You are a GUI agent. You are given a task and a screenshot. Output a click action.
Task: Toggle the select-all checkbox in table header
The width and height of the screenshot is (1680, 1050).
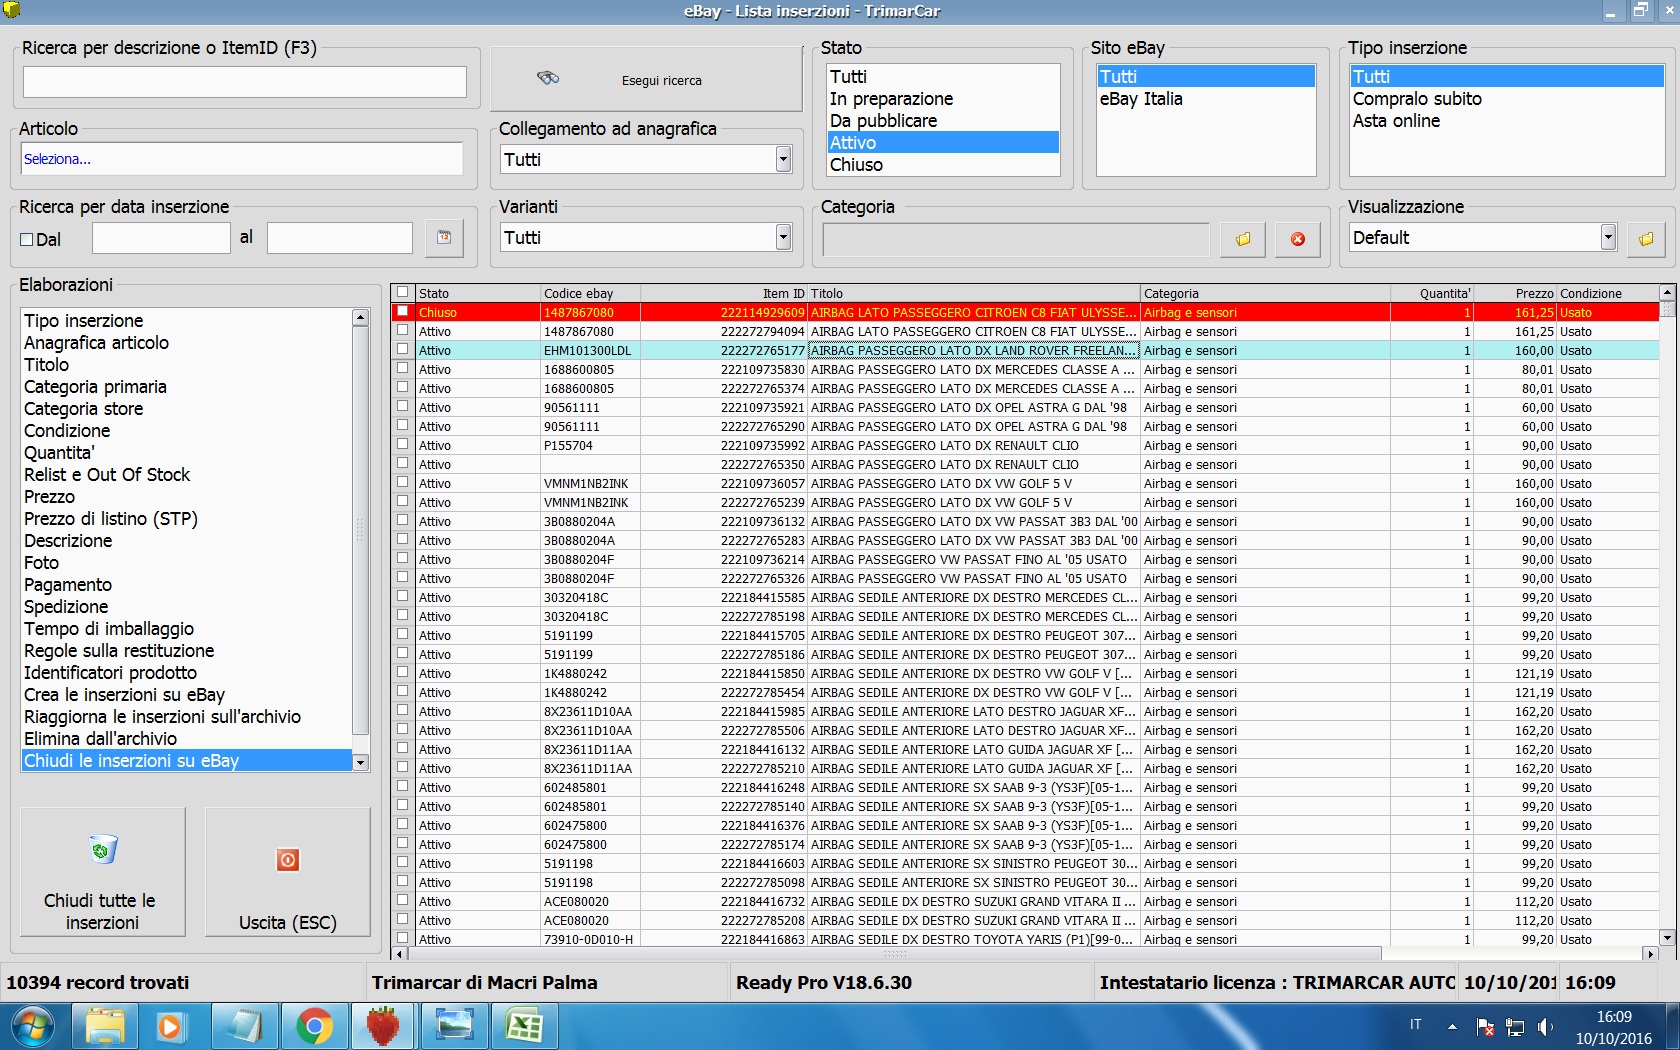[x=402, y=292]
